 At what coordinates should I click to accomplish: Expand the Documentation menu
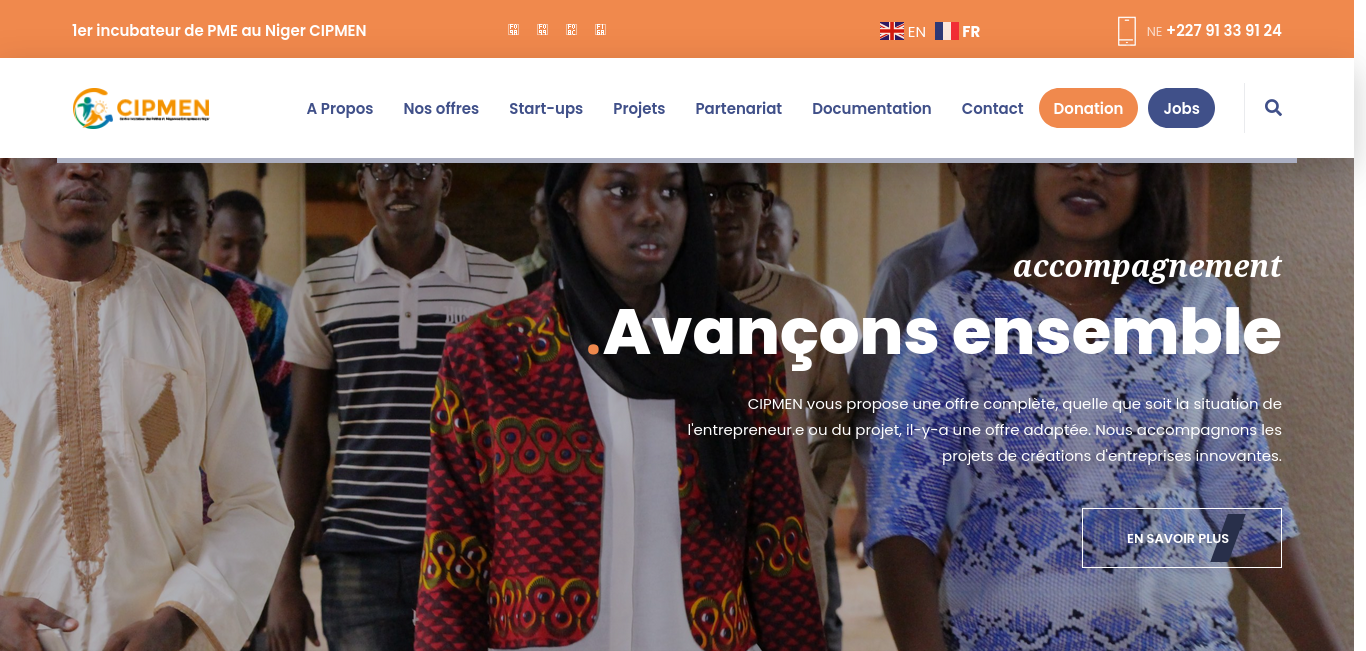(872, 108)
